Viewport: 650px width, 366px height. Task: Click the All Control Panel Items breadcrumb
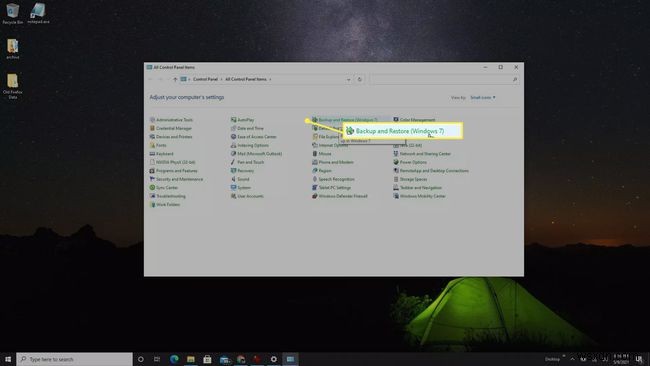246,79
